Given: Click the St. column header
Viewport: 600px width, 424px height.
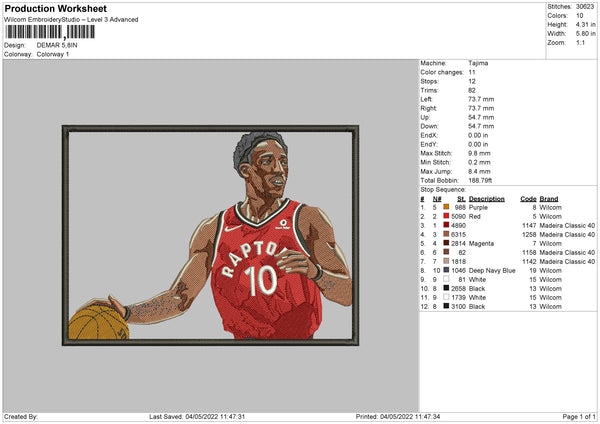Looking at the screenshot, I should coord(462,198).
